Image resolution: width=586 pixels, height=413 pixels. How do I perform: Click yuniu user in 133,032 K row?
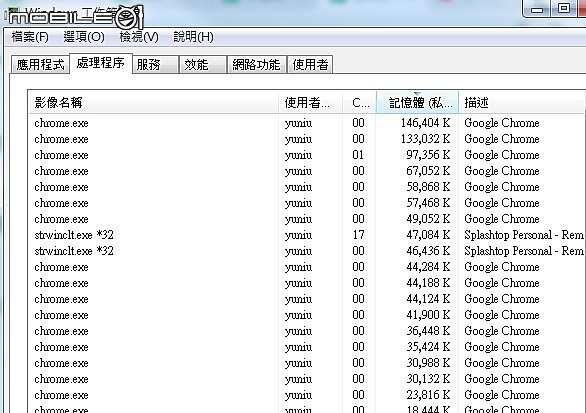(298, 139)
